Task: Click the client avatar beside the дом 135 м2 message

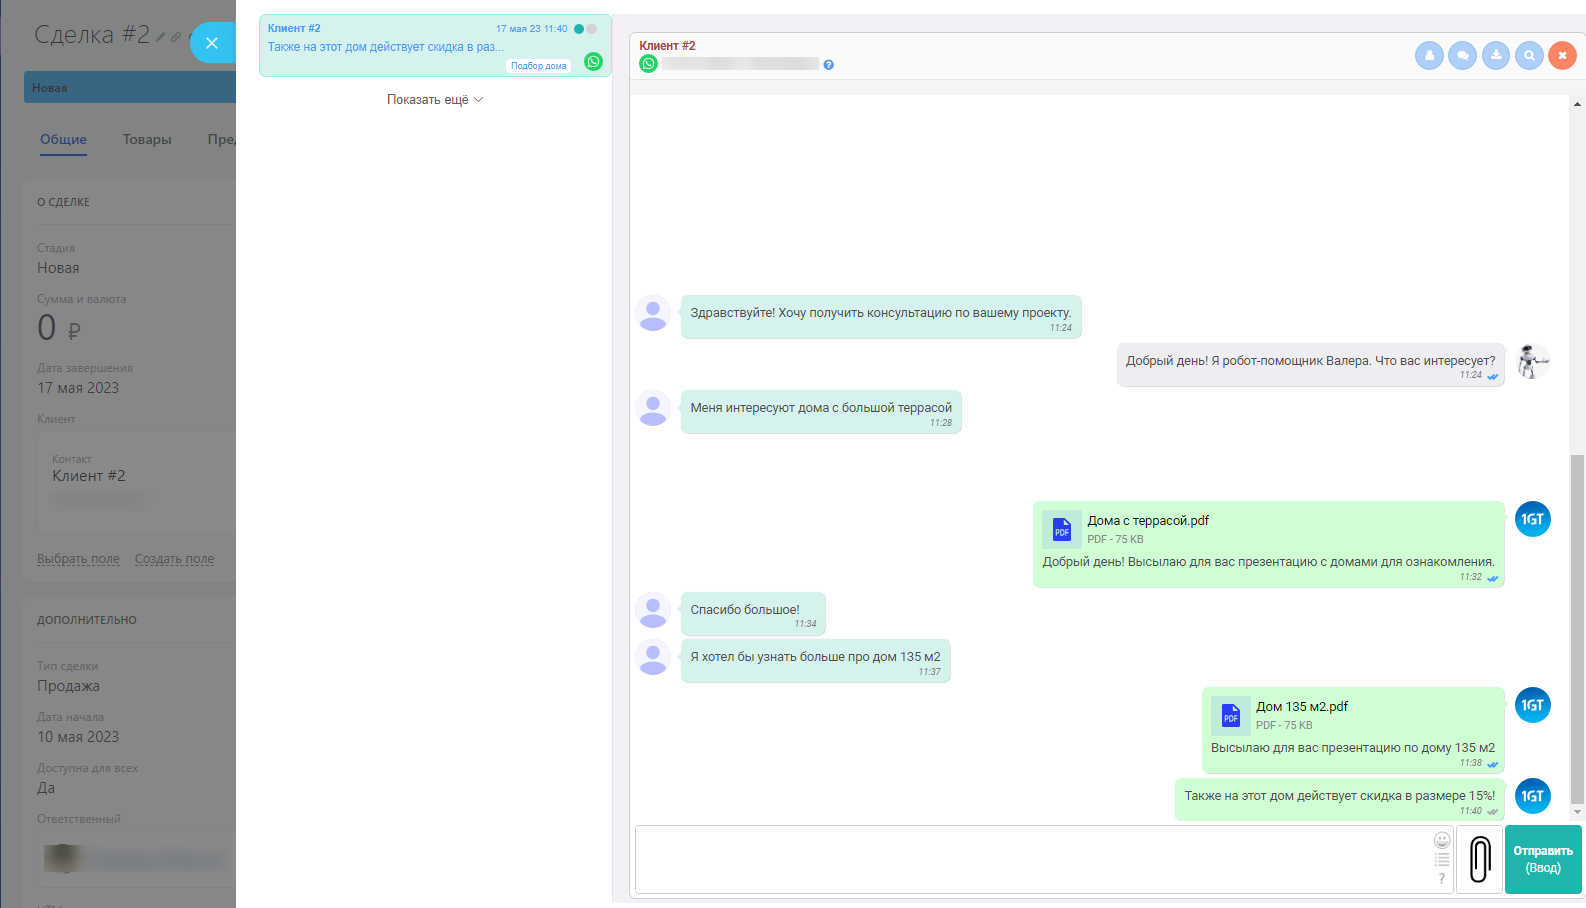Action: (x=653, y=657)
